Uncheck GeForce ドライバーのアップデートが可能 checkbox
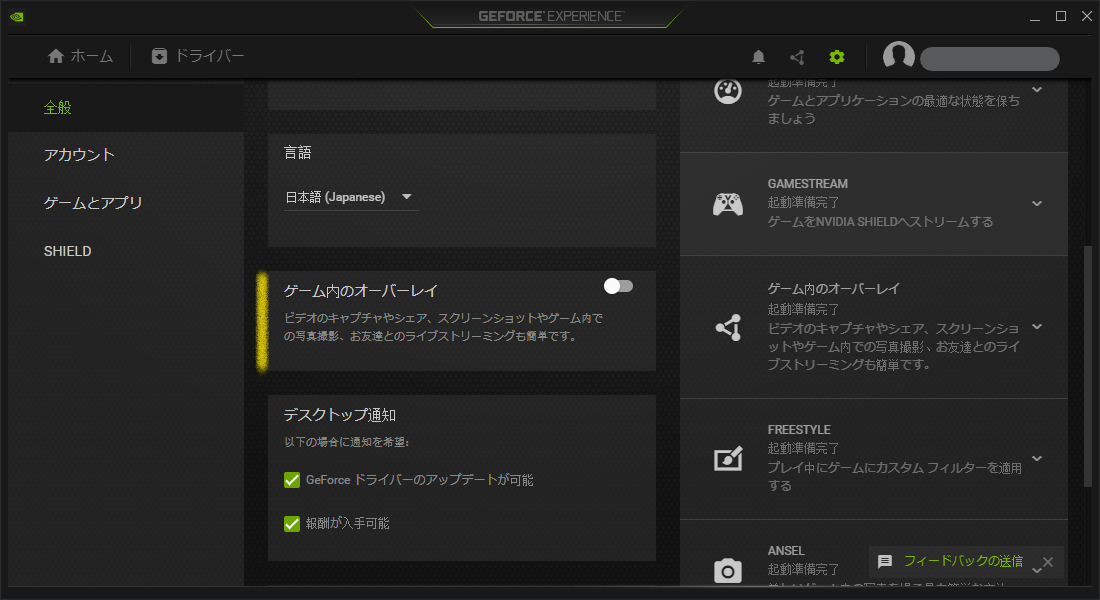 click(x=292, y=480)
